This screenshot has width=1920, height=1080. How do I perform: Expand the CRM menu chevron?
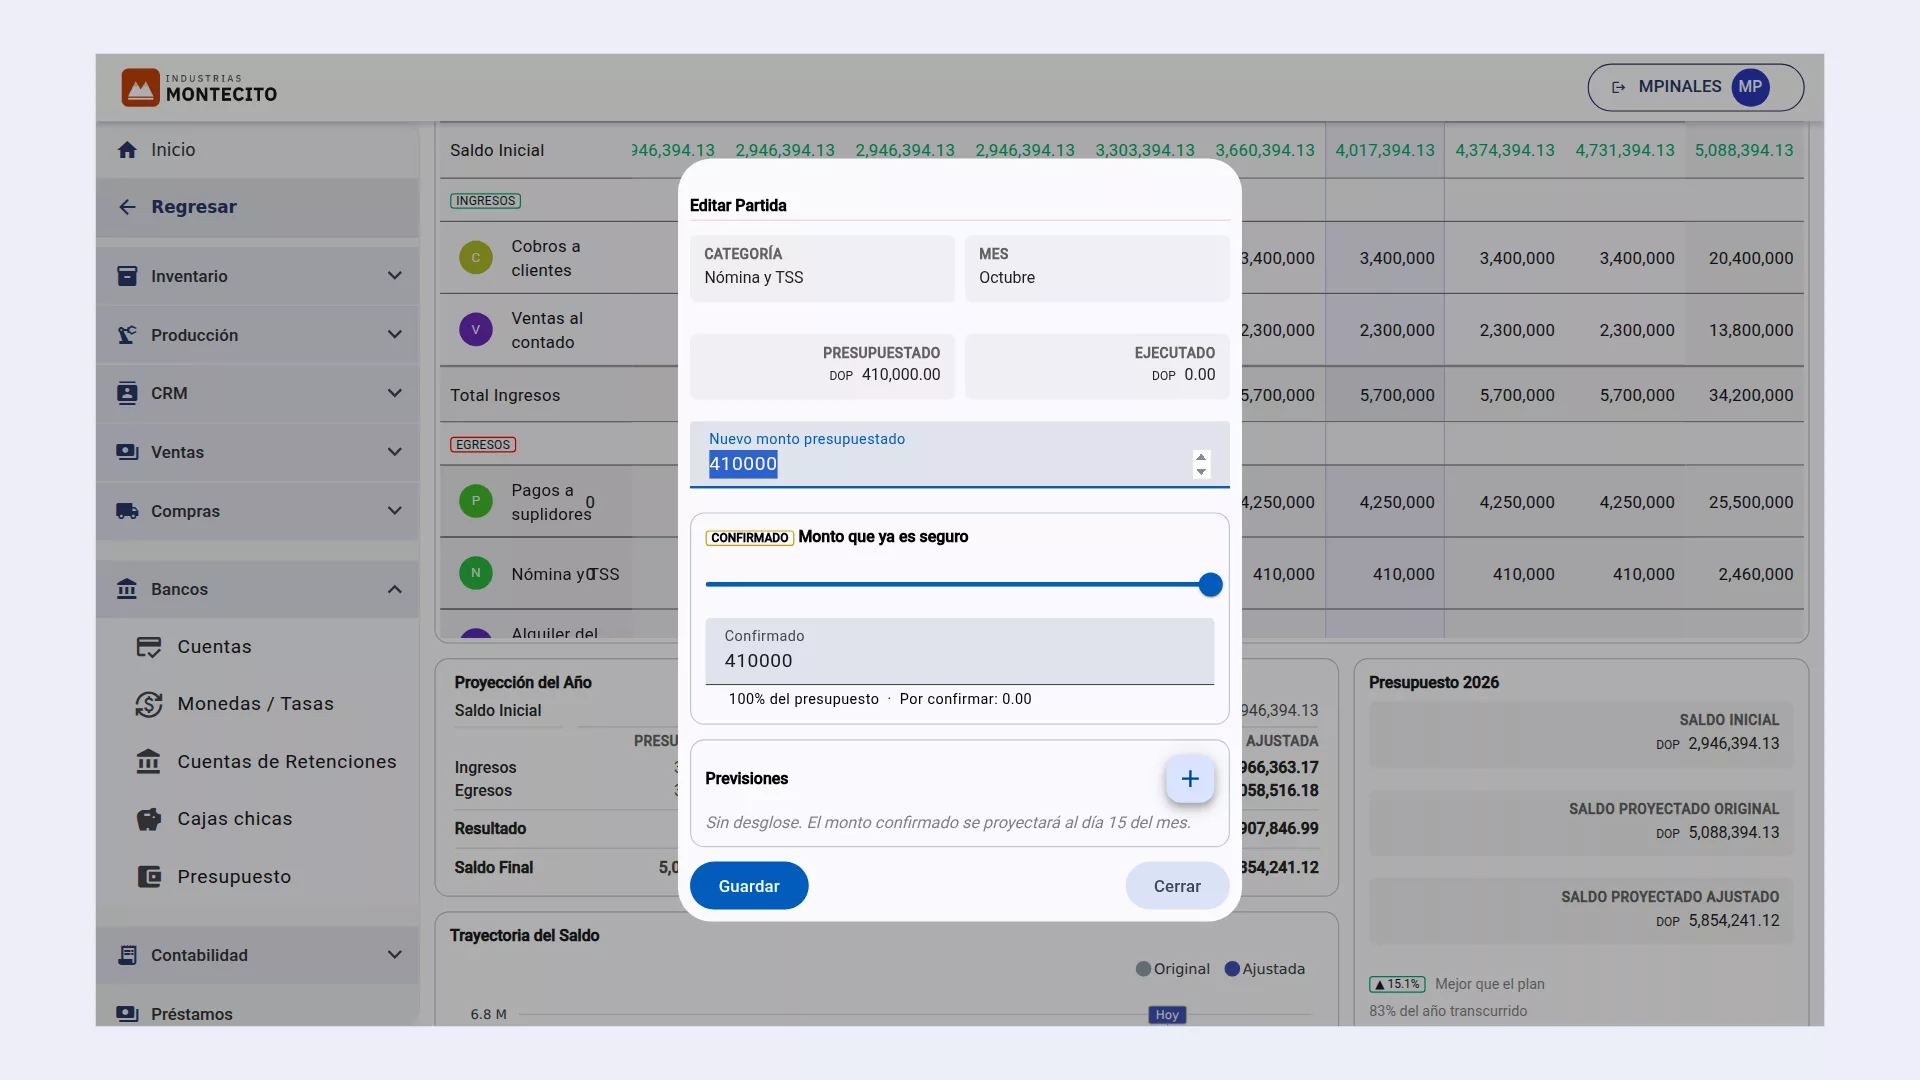point(395,393)
